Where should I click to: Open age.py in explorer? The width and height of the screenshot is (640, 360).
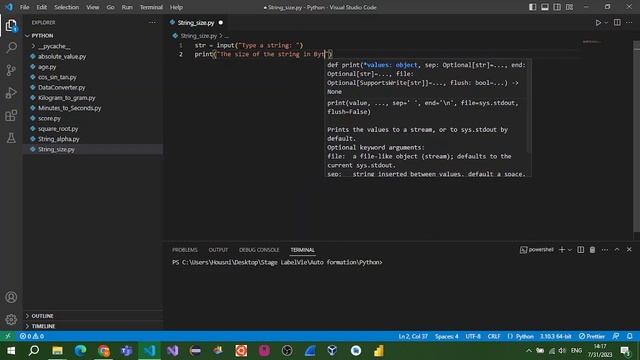click(x=47, y=67)
